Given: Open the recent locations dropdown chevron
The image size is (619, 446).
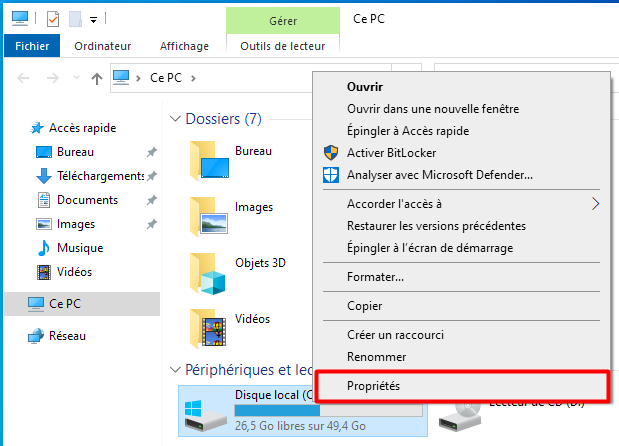Looking at the screenshot, I should (77, 78).
